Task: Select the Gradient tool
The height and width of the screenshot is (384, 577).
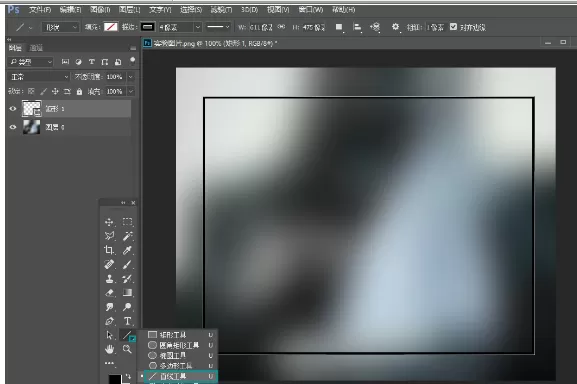Action: [127, 292]
